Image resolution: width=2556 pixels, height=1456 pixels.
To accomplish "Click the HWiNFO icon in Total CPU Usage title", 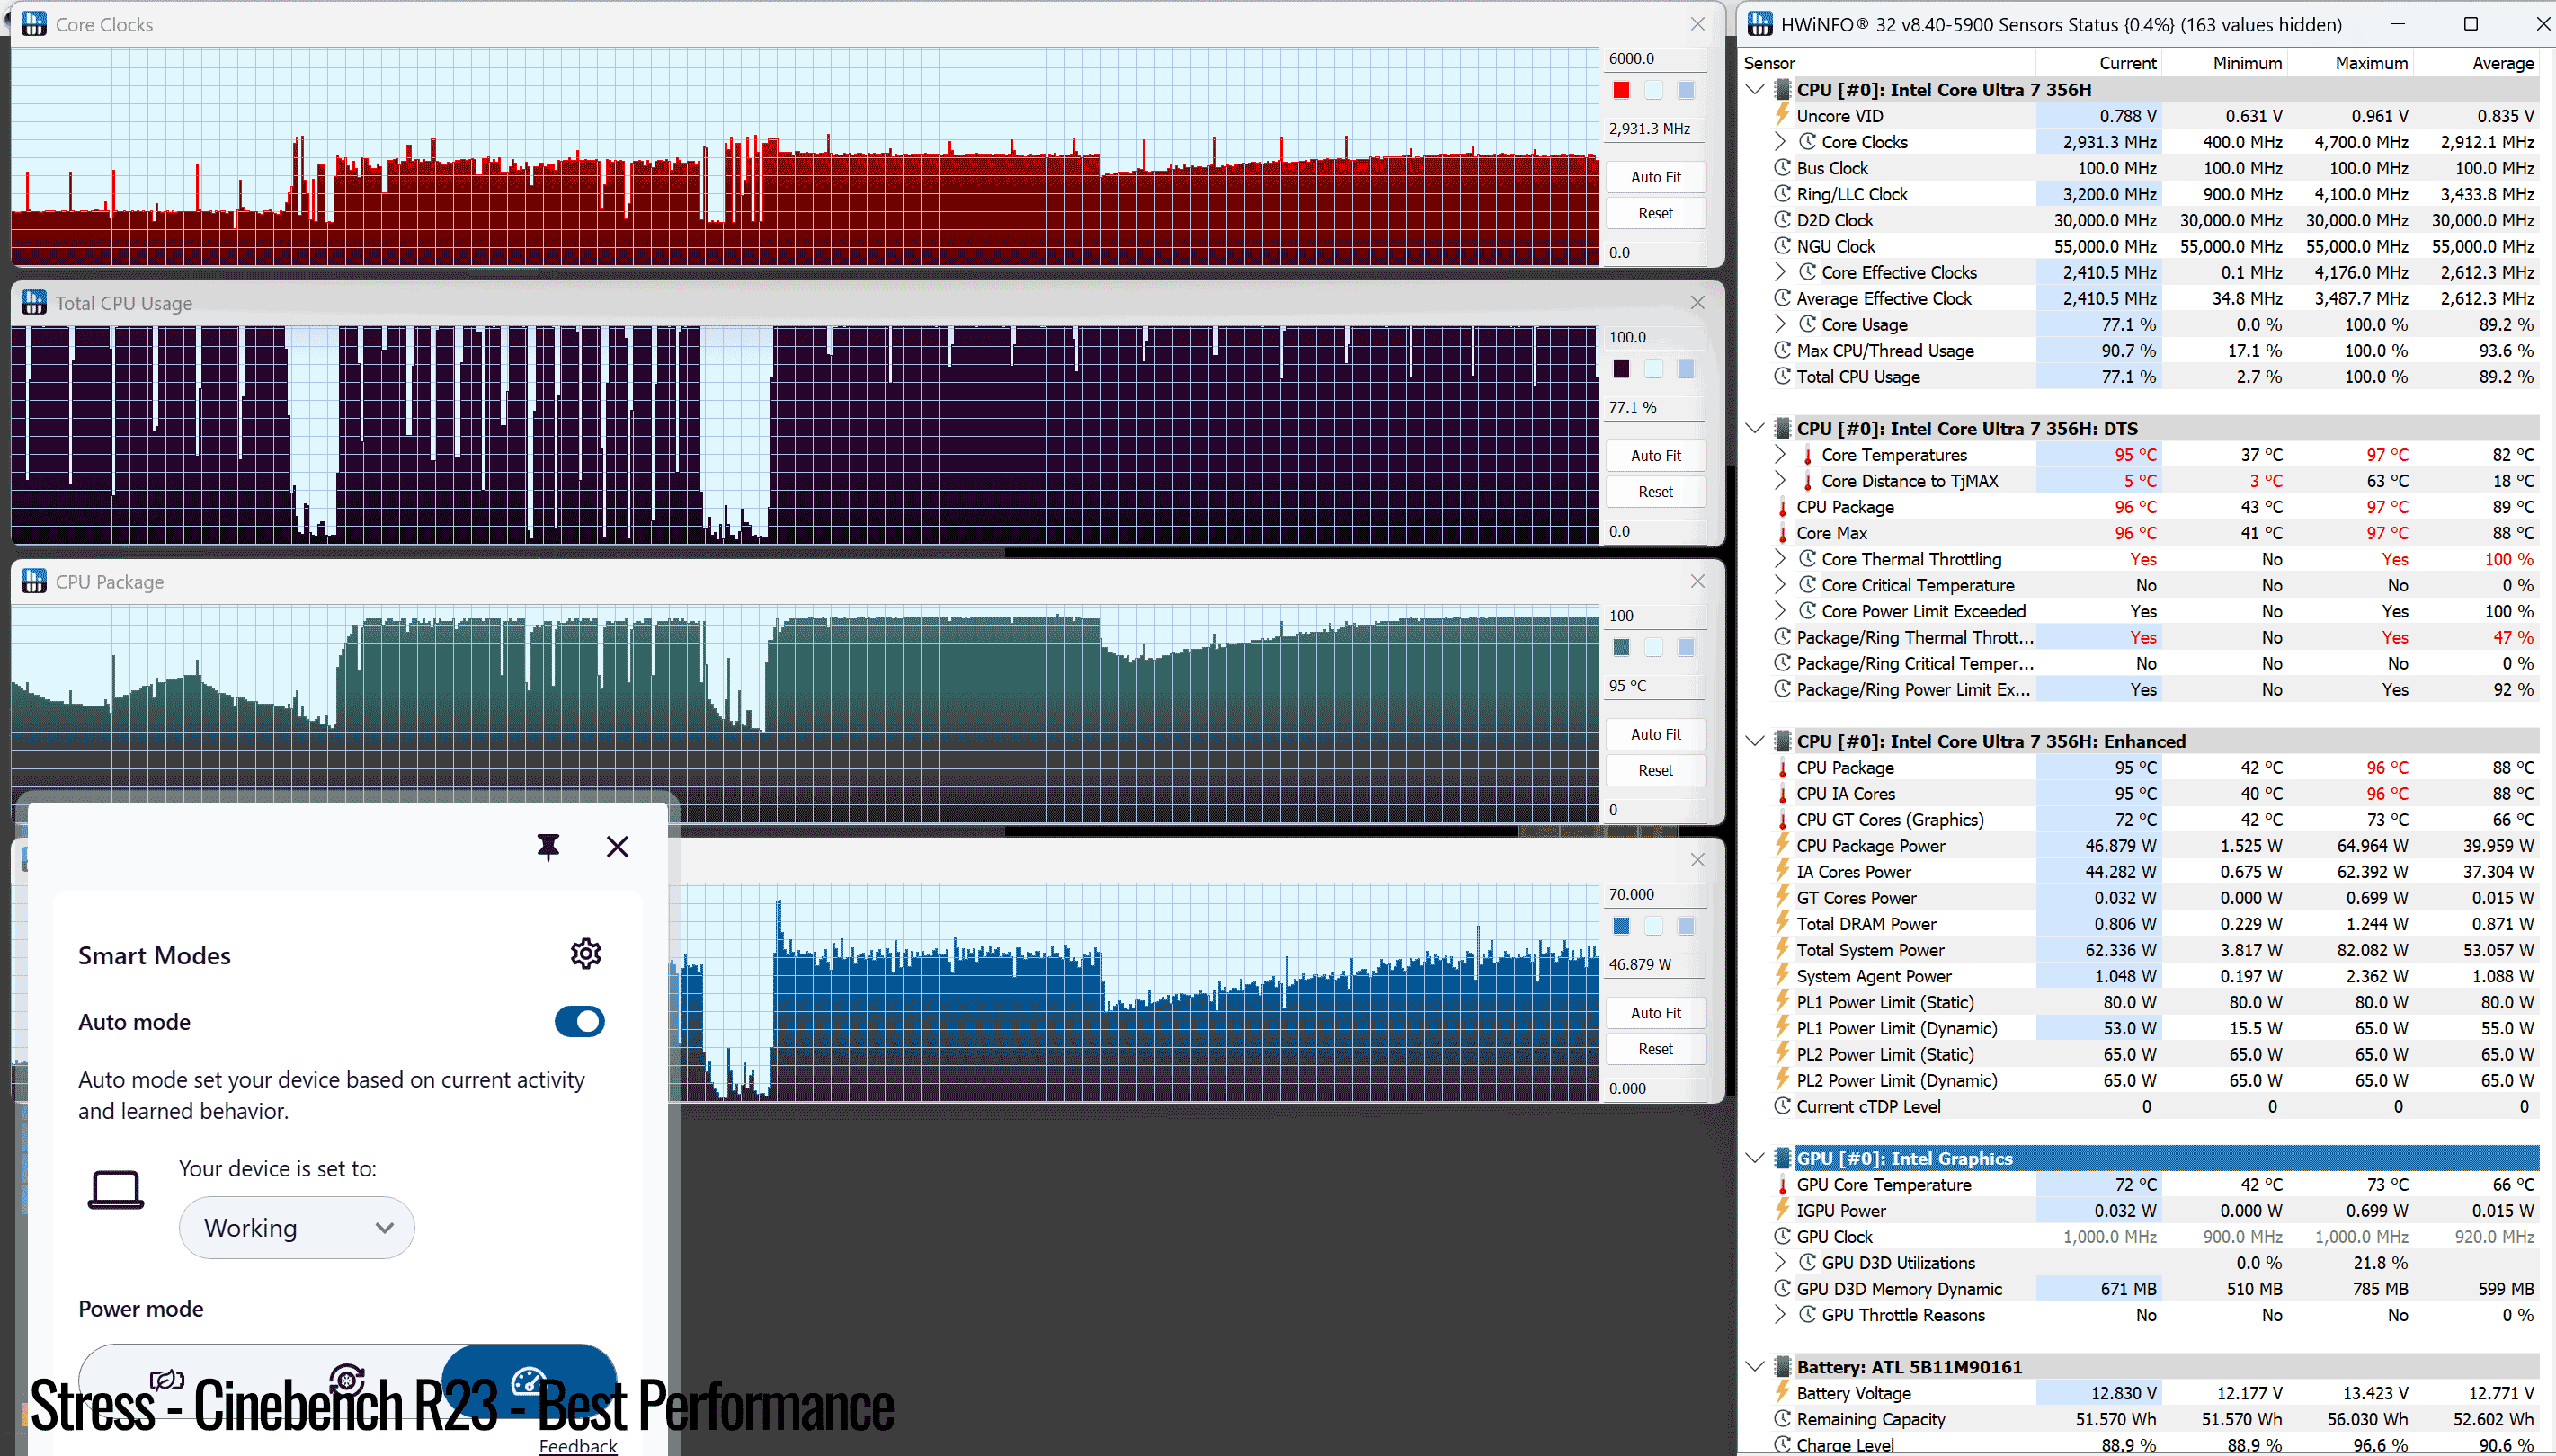I will [34, 302].
